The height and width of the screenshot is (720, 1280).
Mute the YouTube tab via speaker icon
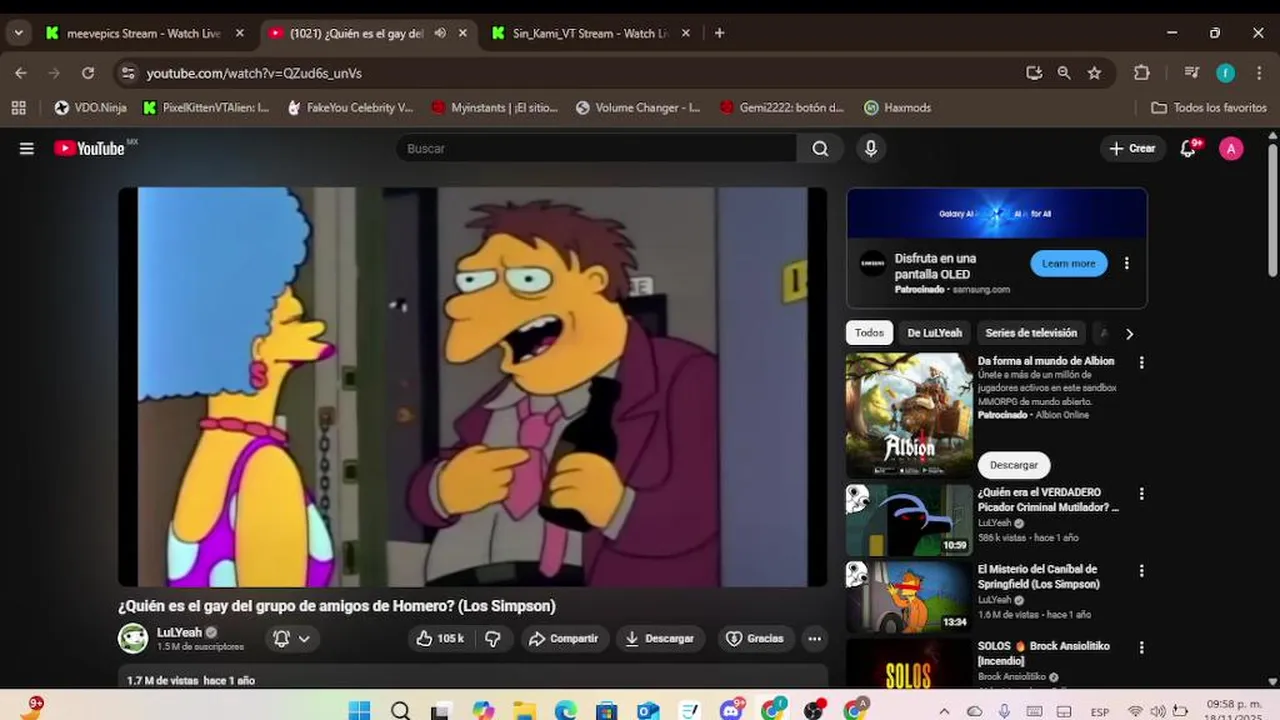tap(440, 33)
